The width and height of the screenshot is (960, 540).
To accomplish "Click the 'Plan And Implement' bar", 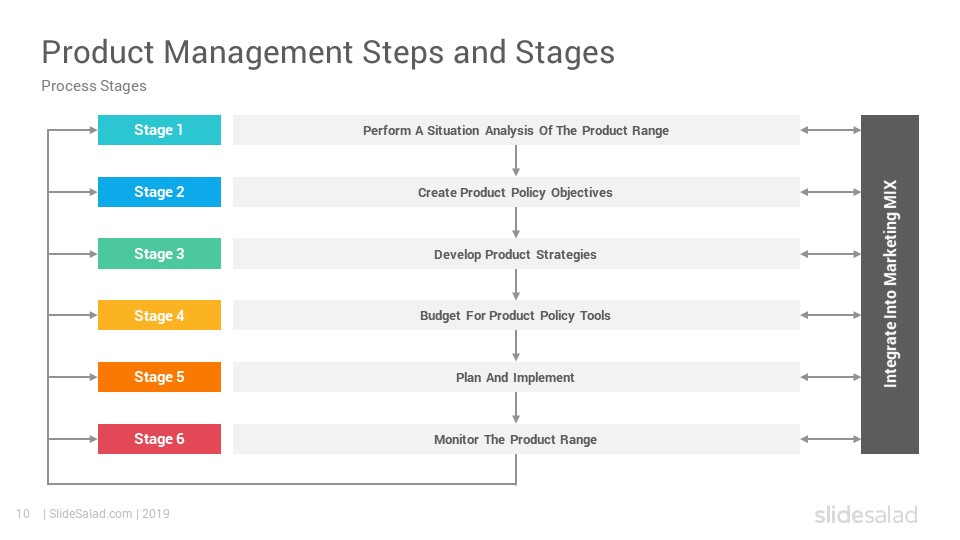I will tap(516, 377).
